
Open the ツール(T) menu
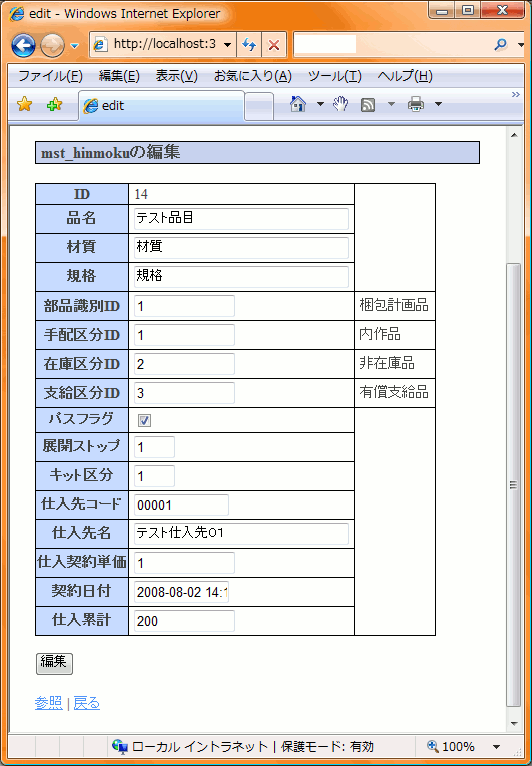pos(335,76)
